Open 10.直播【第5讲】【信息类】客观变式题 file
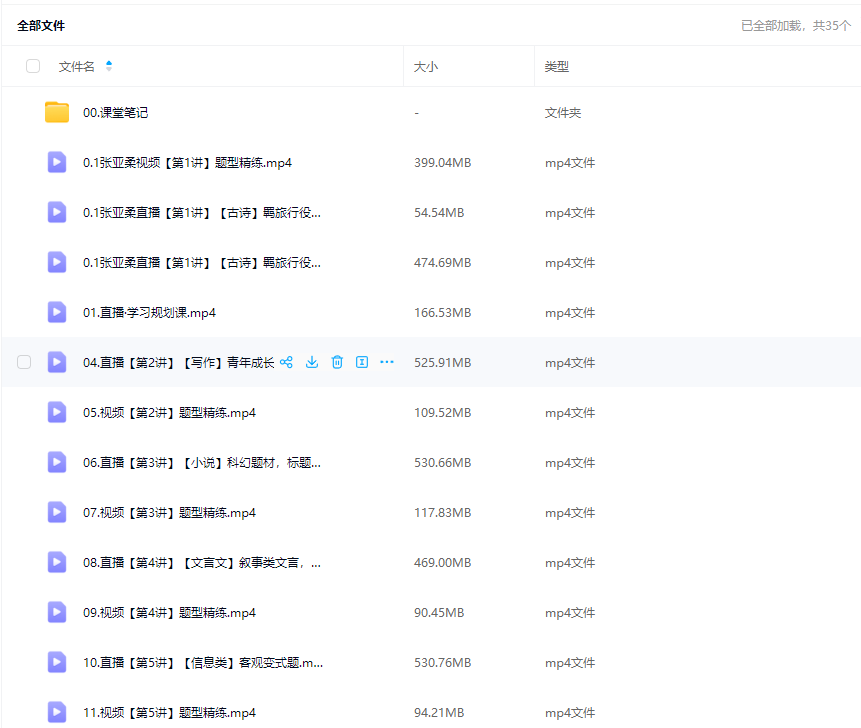Image resolution: width=861 pixels, height=728 pixels. tap(202, 663)
